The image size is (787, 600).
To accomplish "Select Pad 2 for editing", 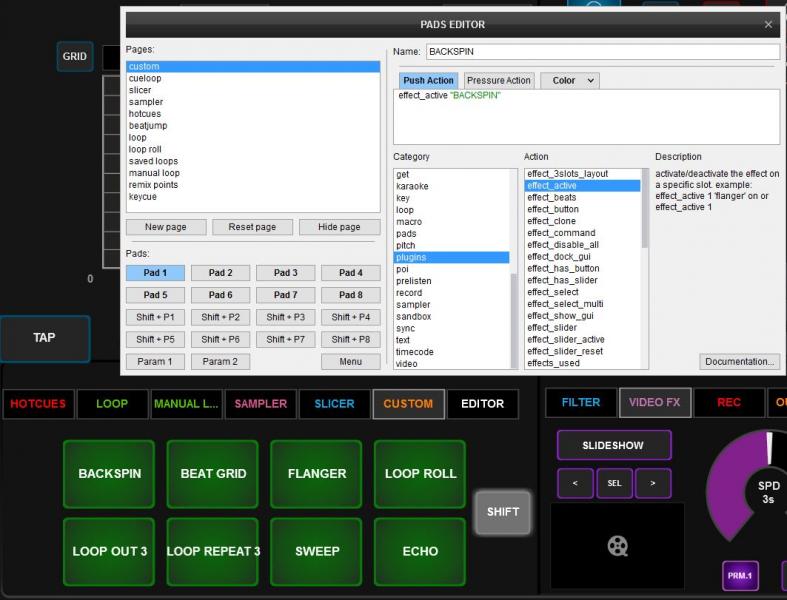I will tap(220, 273).
